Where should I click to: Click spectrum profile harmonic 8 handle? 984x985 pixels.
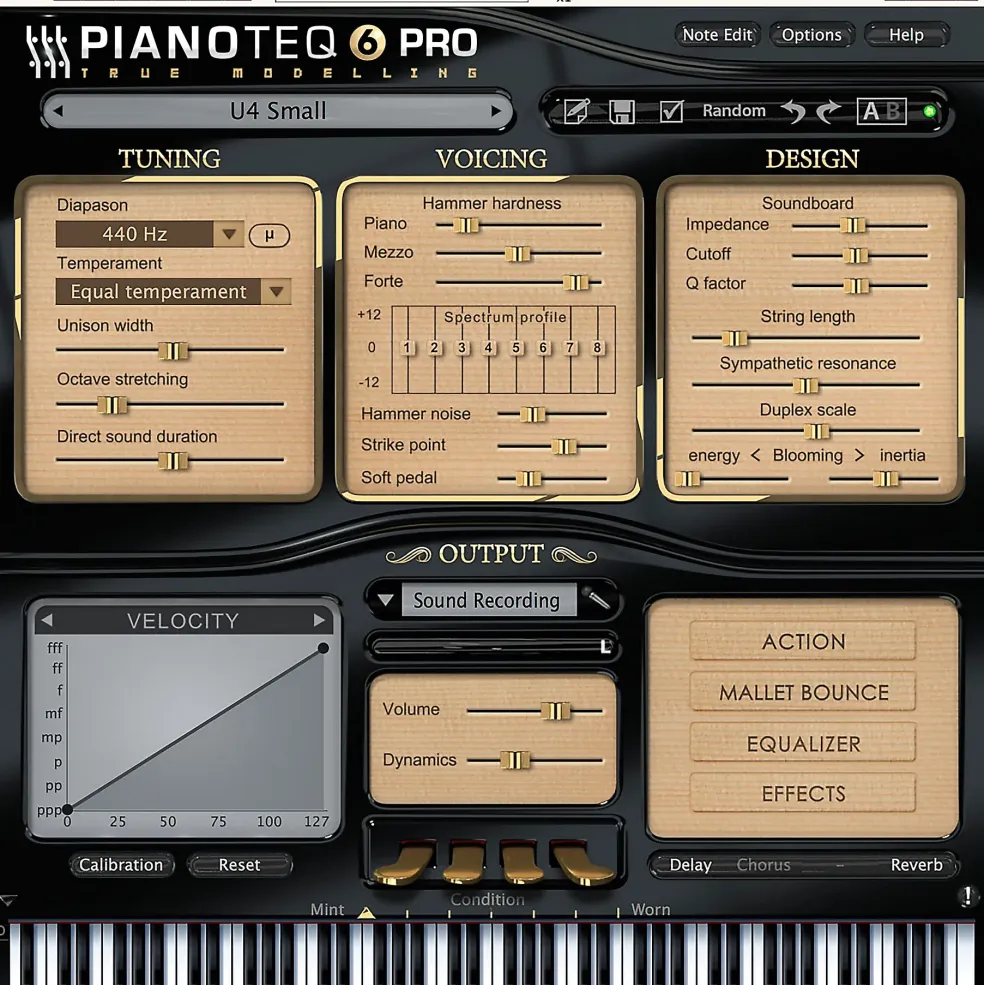click(x=597, y=347)
